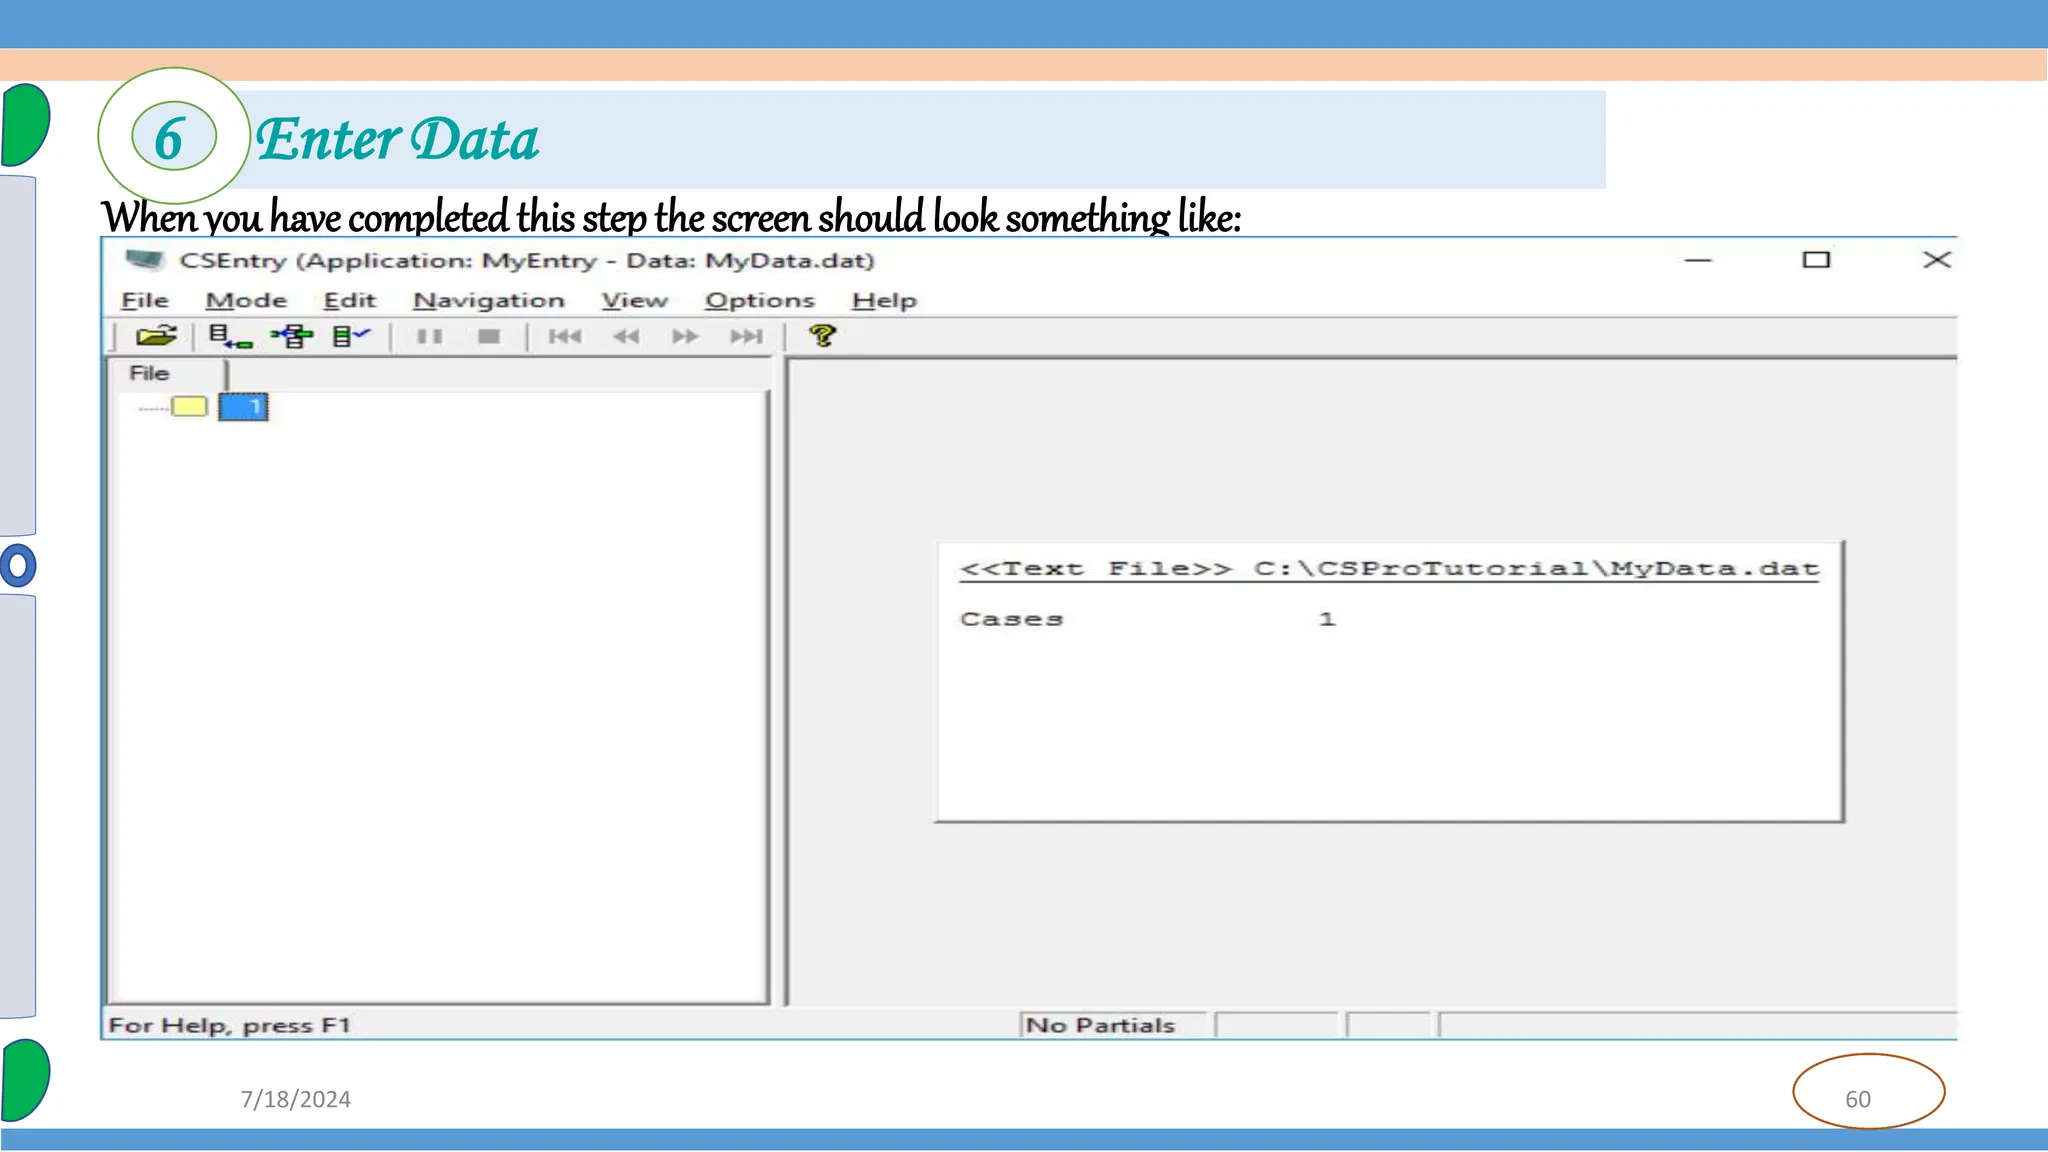Screen dimensions: 2048x1152
Task: Click the CSEntry application icon in title bar
Action: (145, 260)
